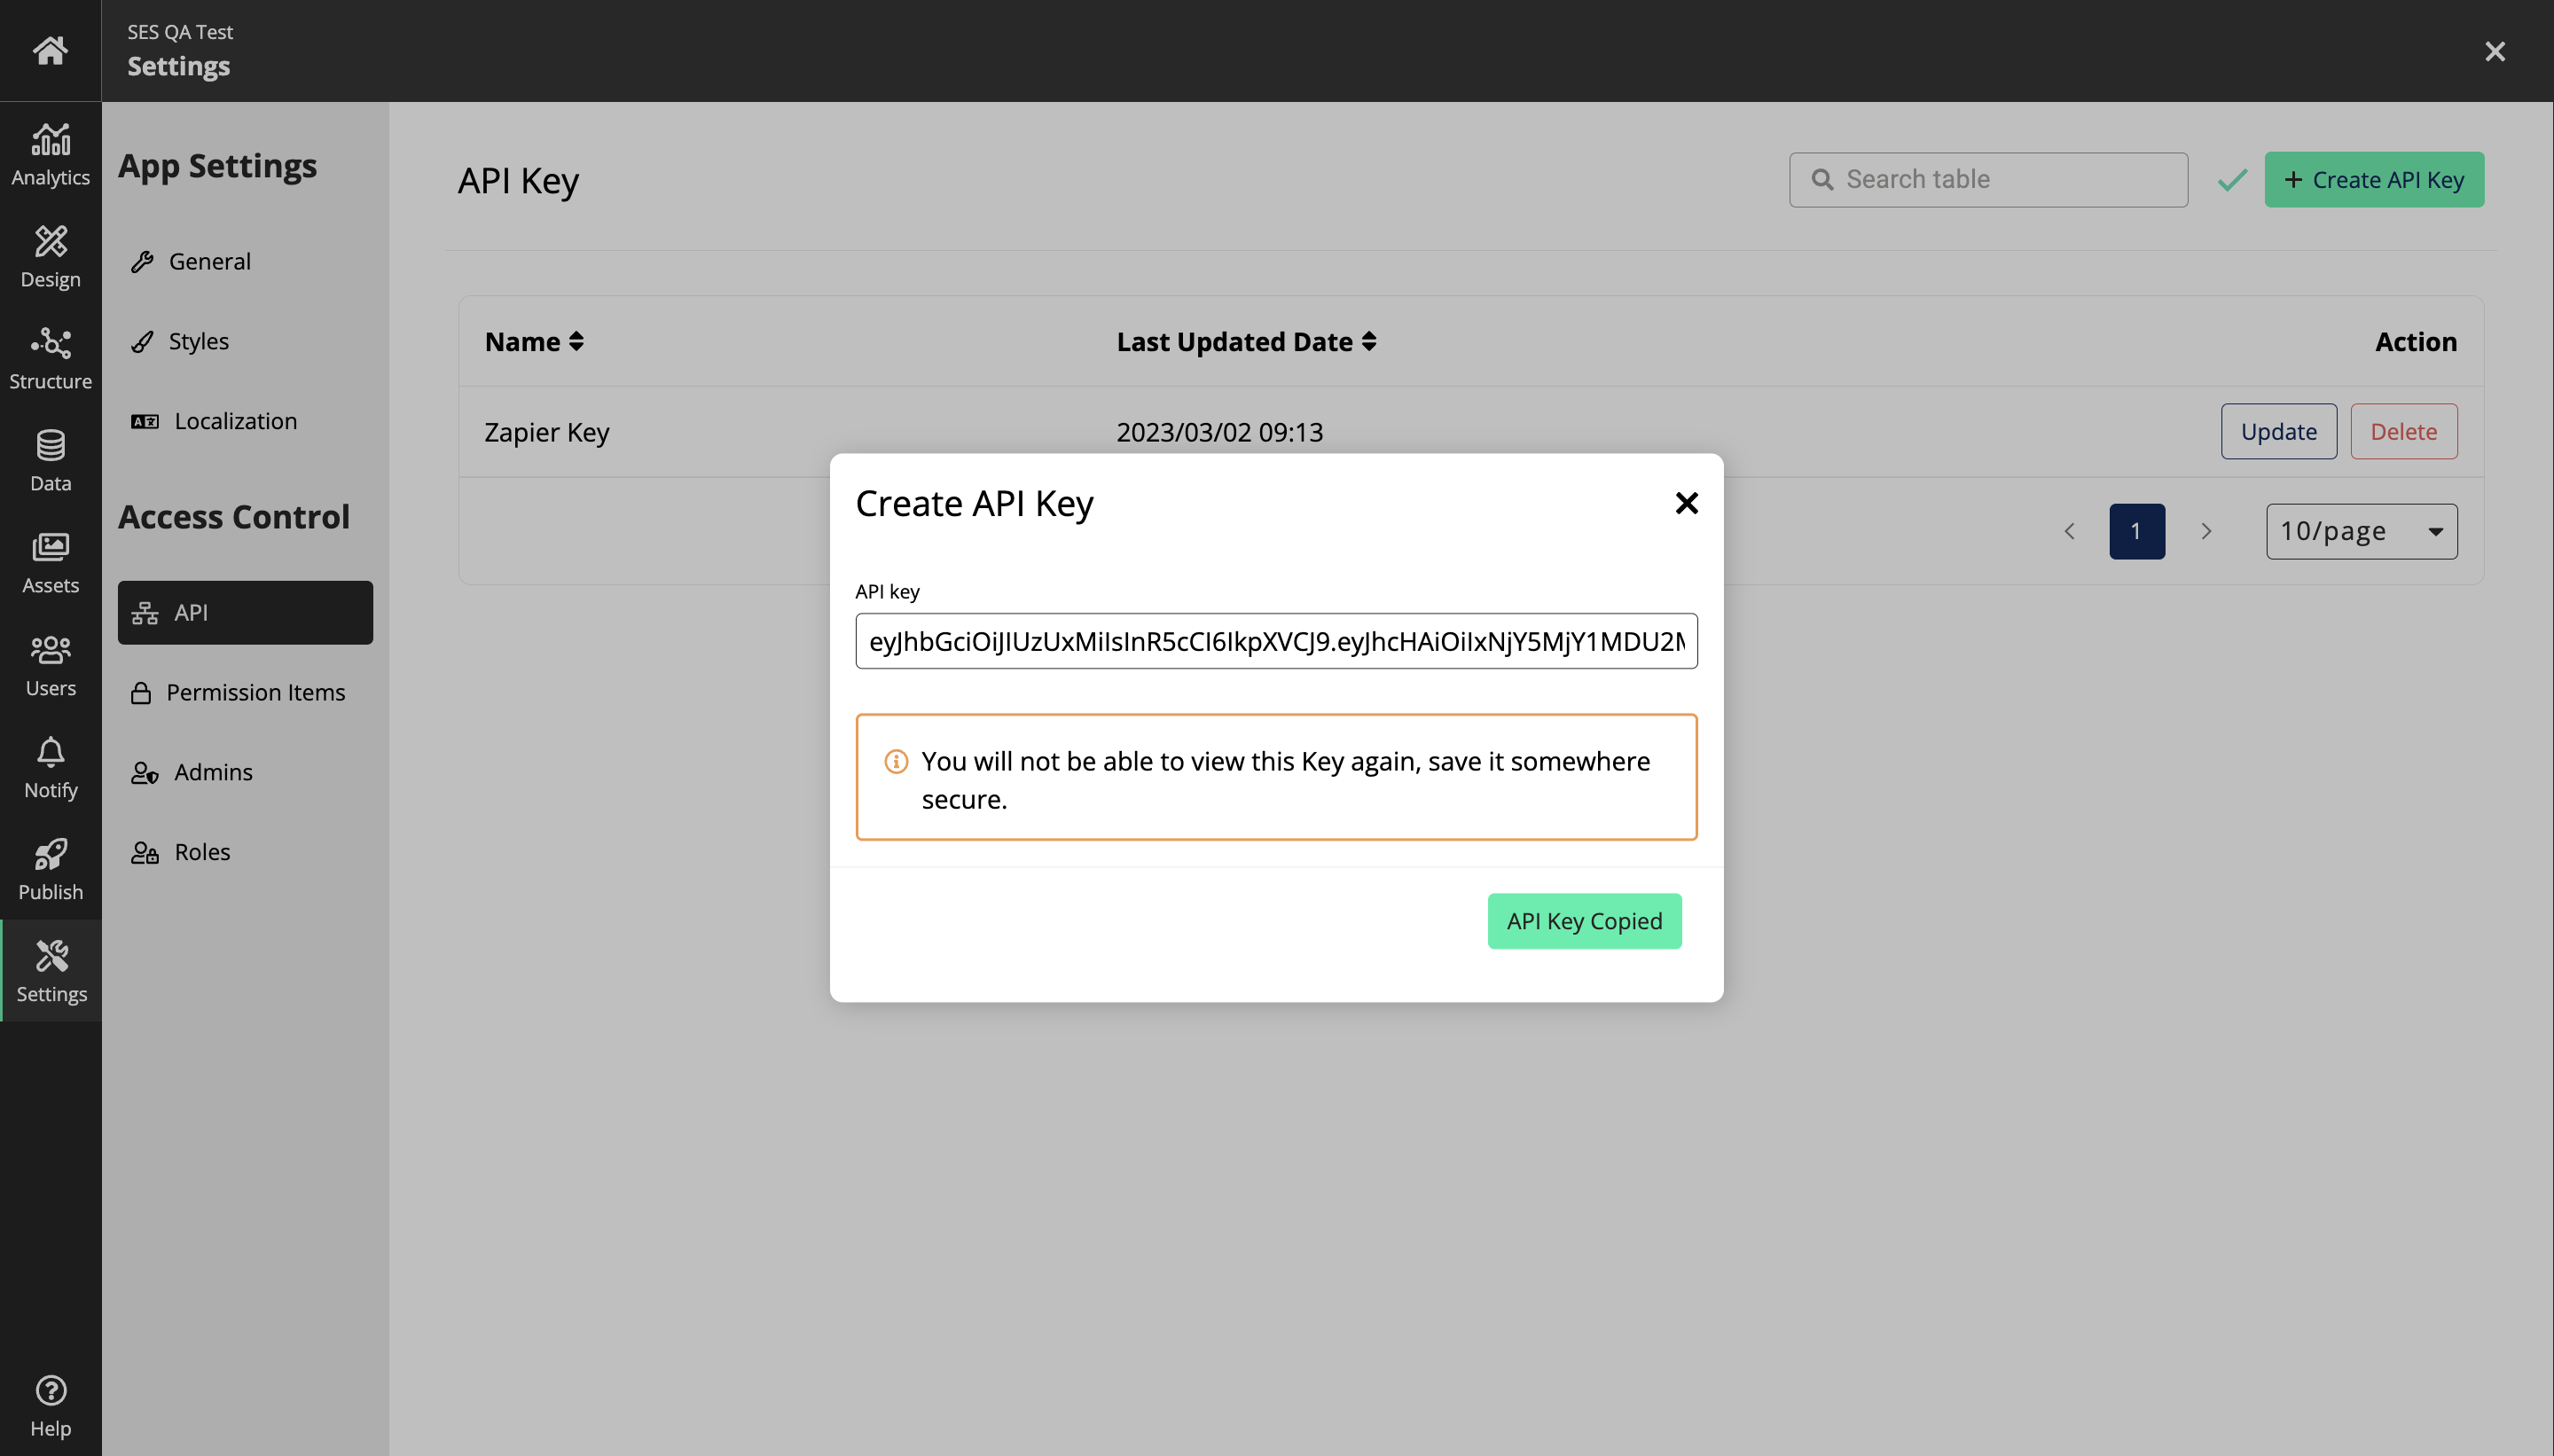Click the SES QA Test app name
The width and height of the screenshot is (2554, 1456).
tap(180, 32)
